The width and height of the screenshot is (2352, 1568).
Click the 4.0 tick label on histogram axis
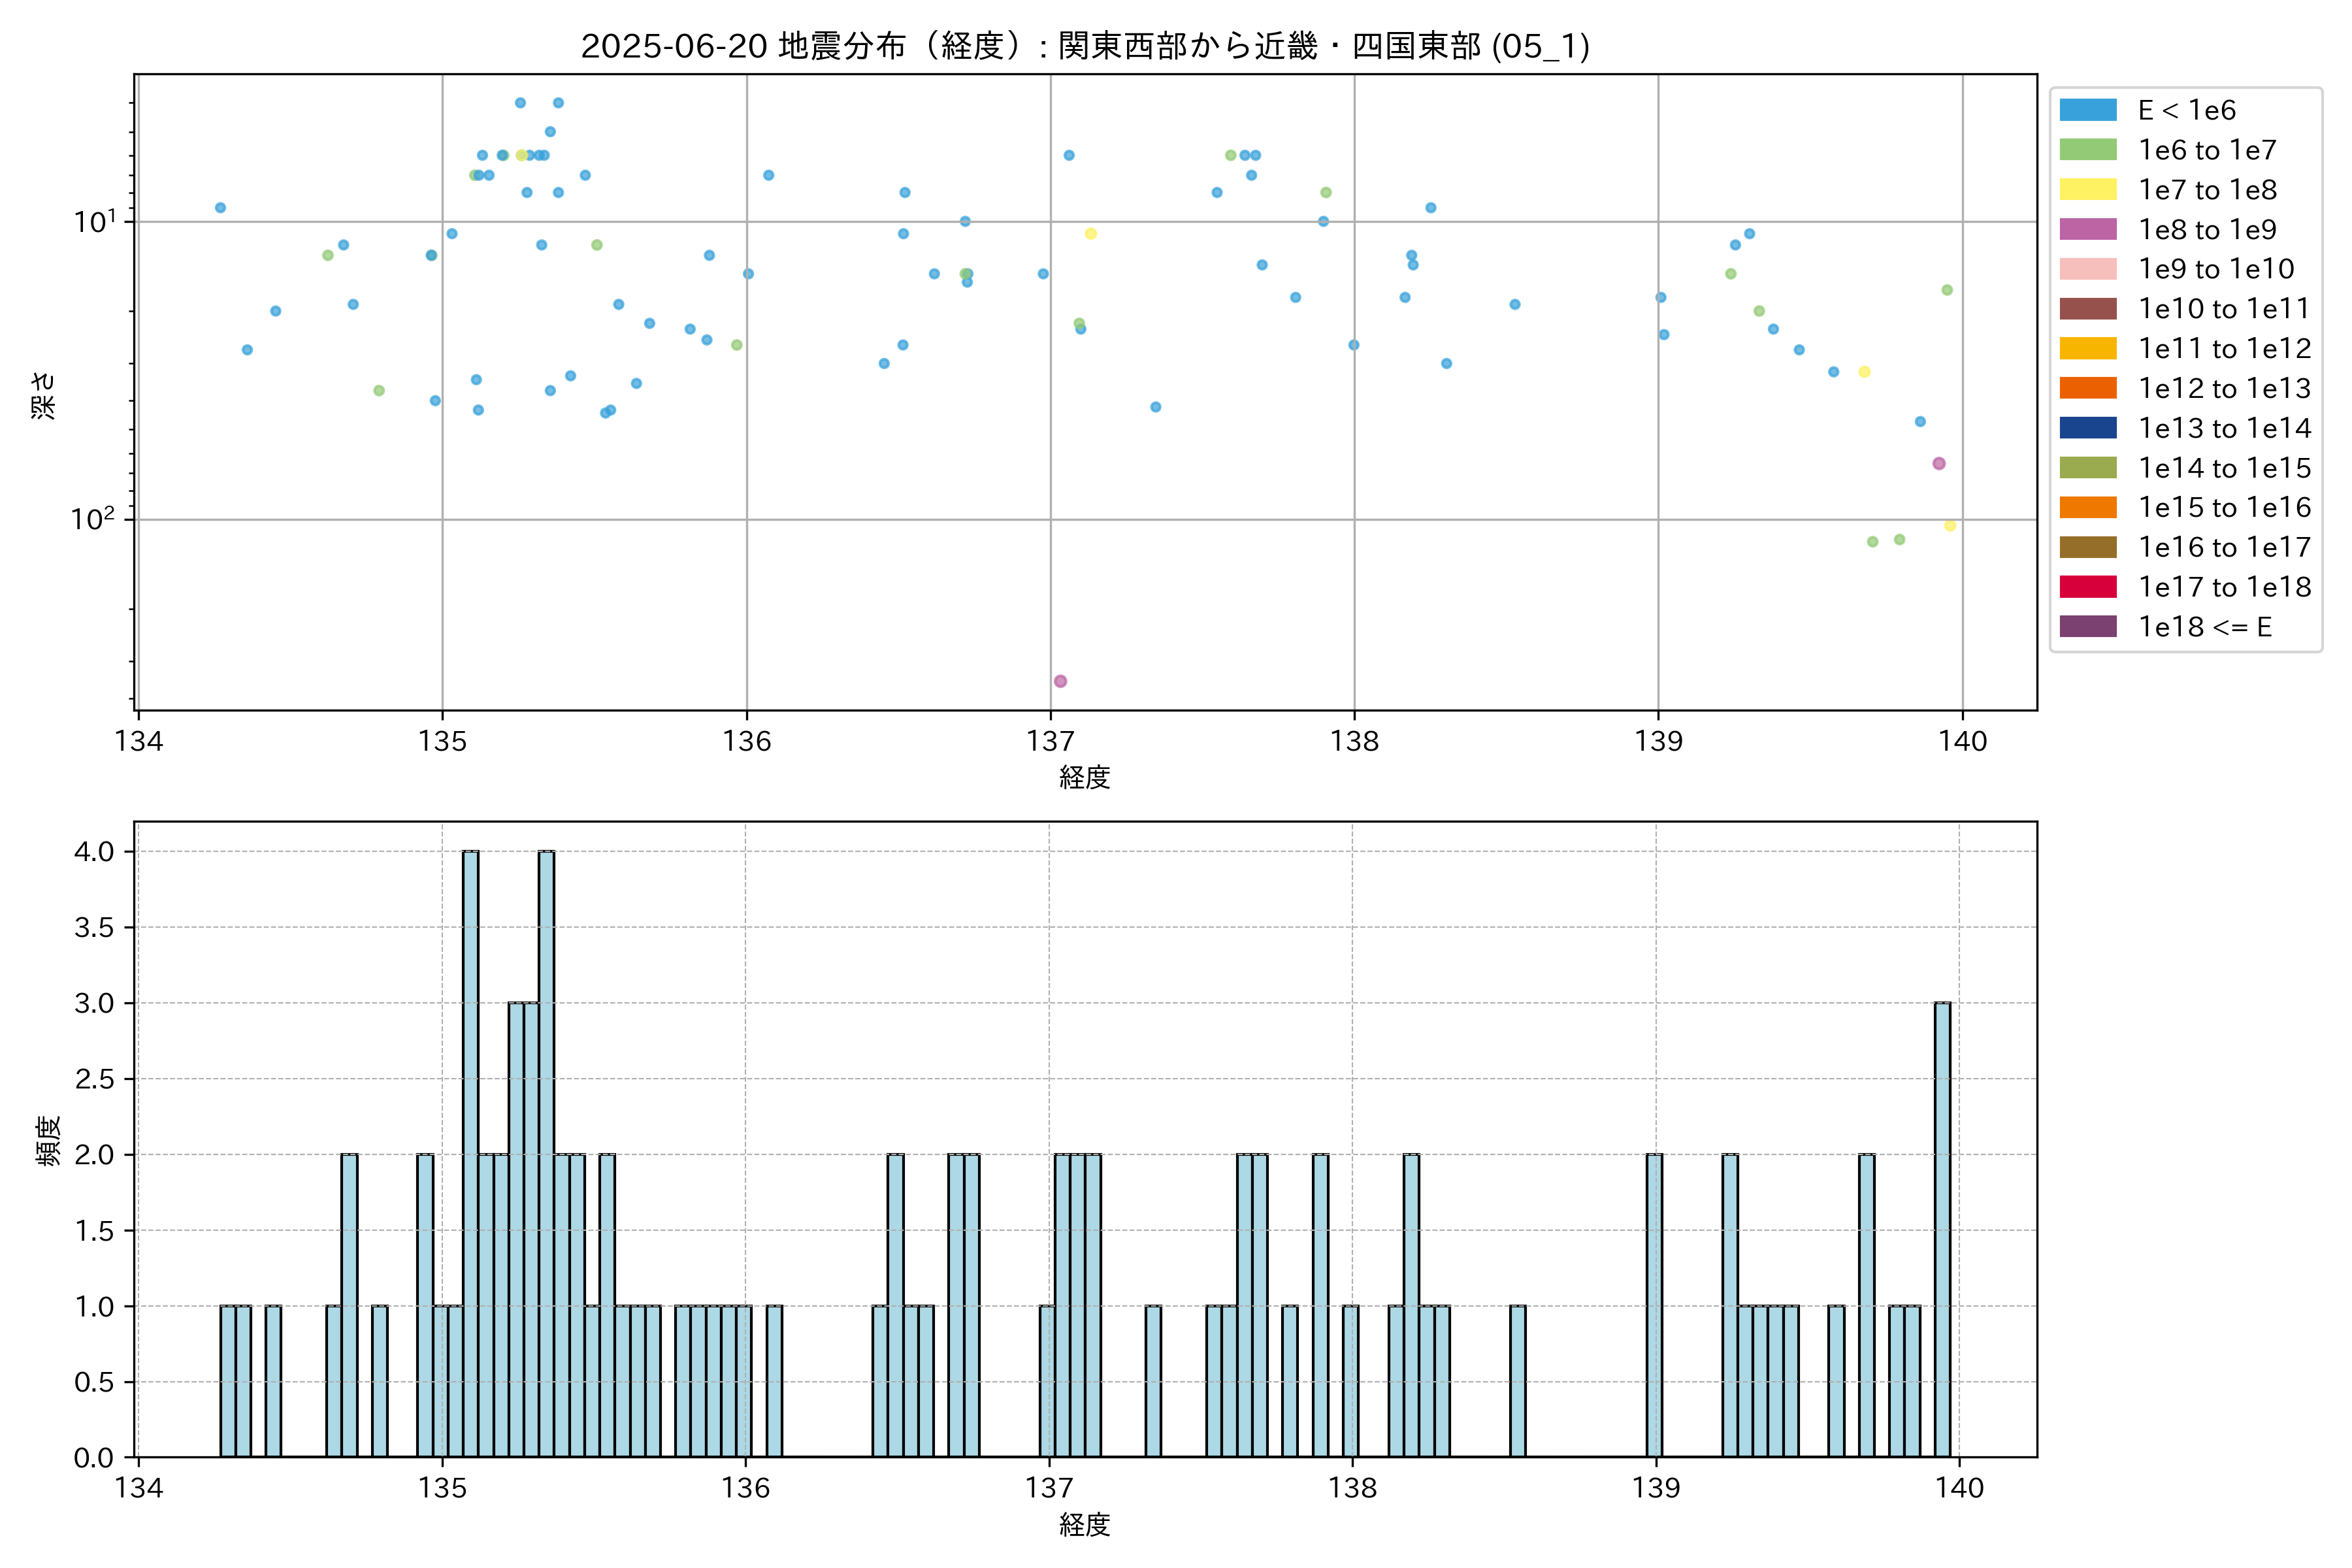tap(94, 852)
